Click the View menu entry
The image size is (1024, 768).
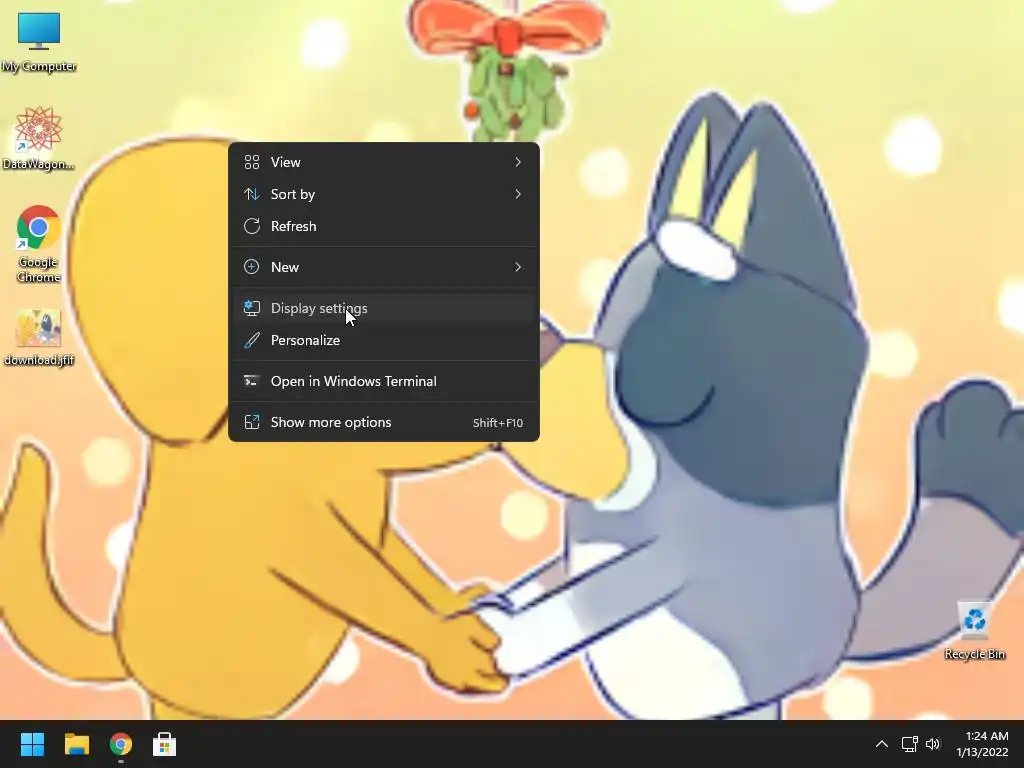tap(383, 162)
